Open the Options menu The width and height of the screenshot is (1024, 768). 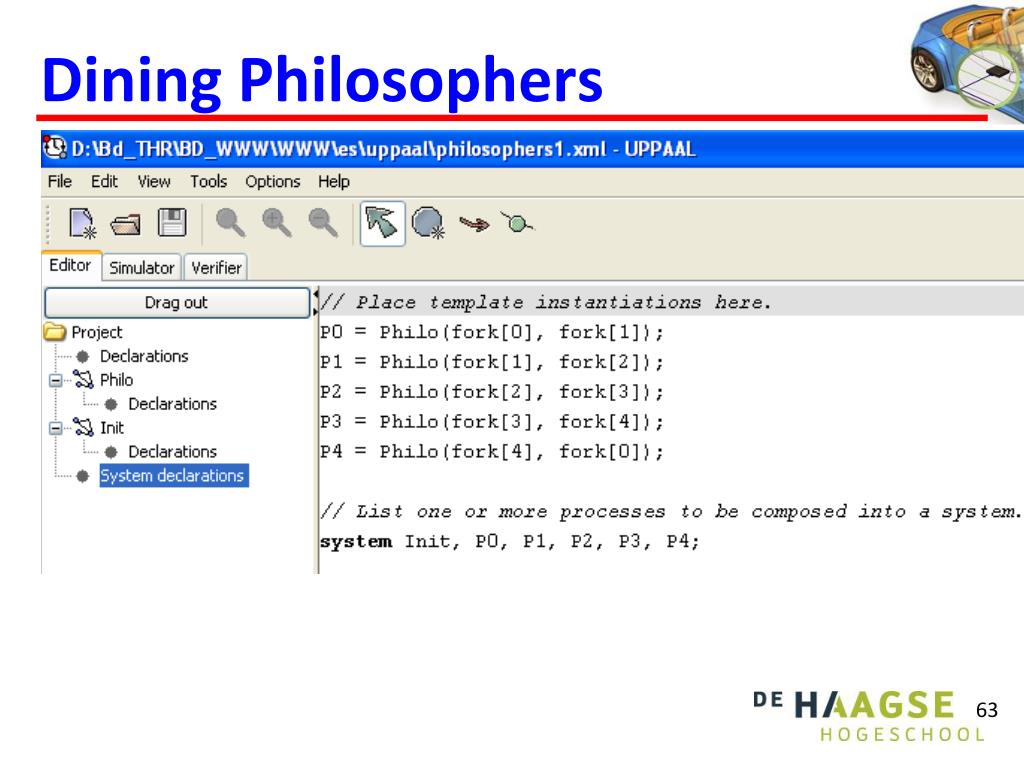pos(272,181)
